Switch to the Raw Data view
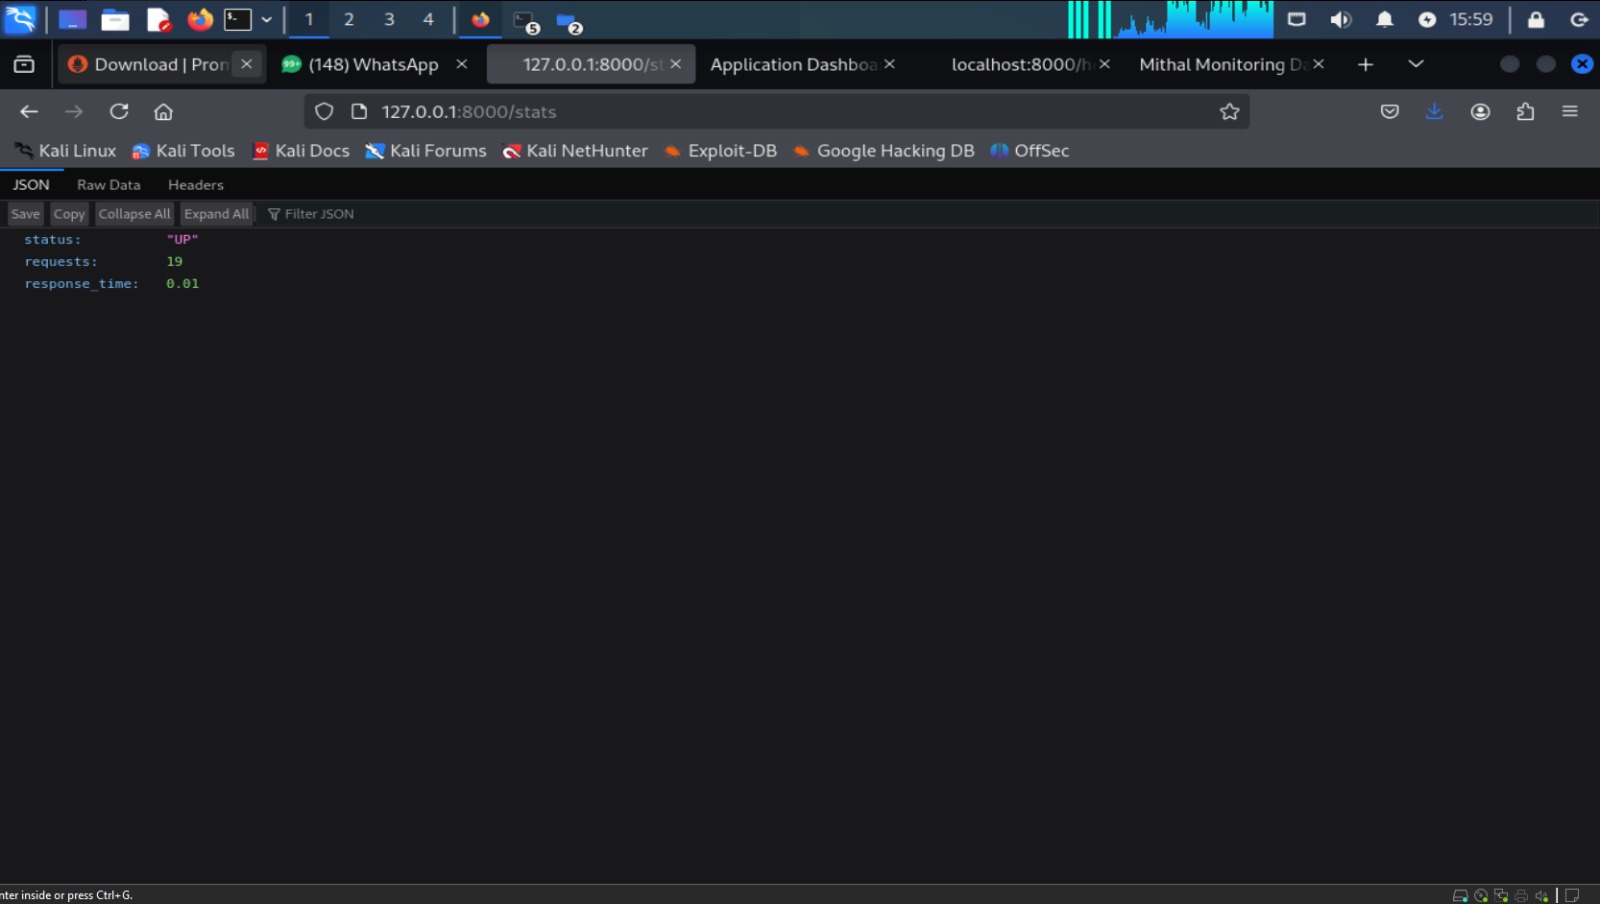 [x=109, y=185]
